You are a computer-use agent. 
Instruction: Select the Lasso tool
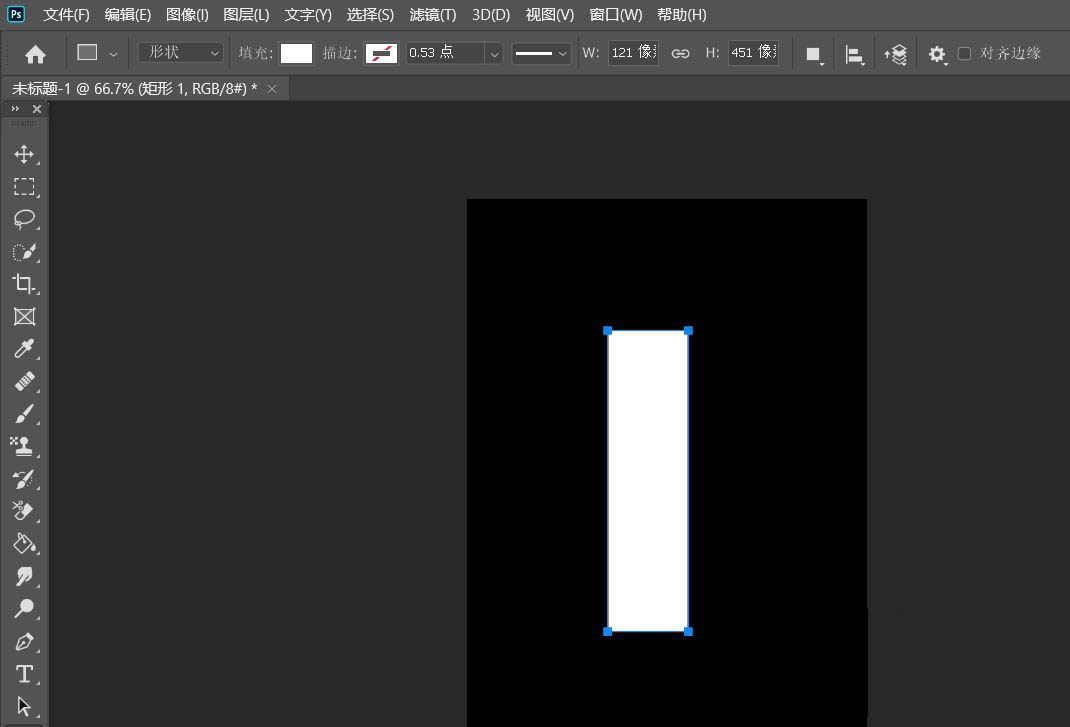pos(24,219)
